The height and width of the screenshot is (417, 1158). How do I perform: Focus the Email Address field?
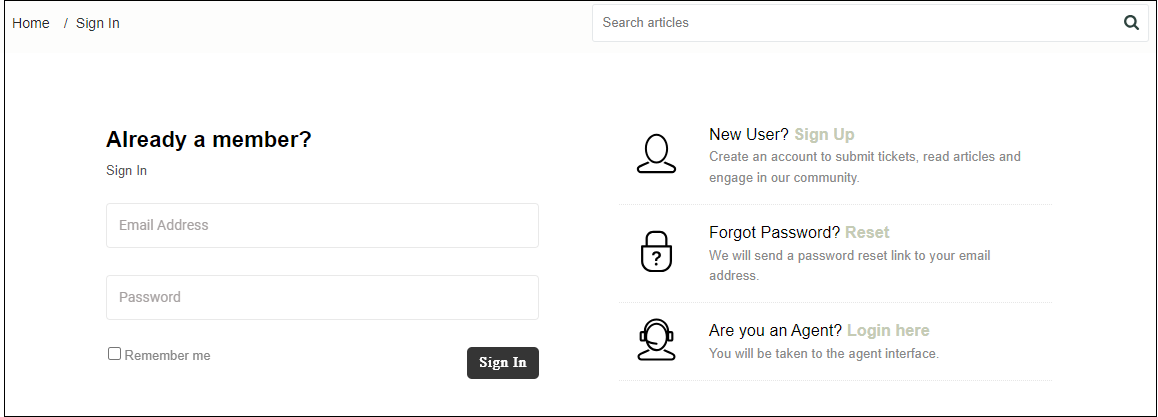322,225
